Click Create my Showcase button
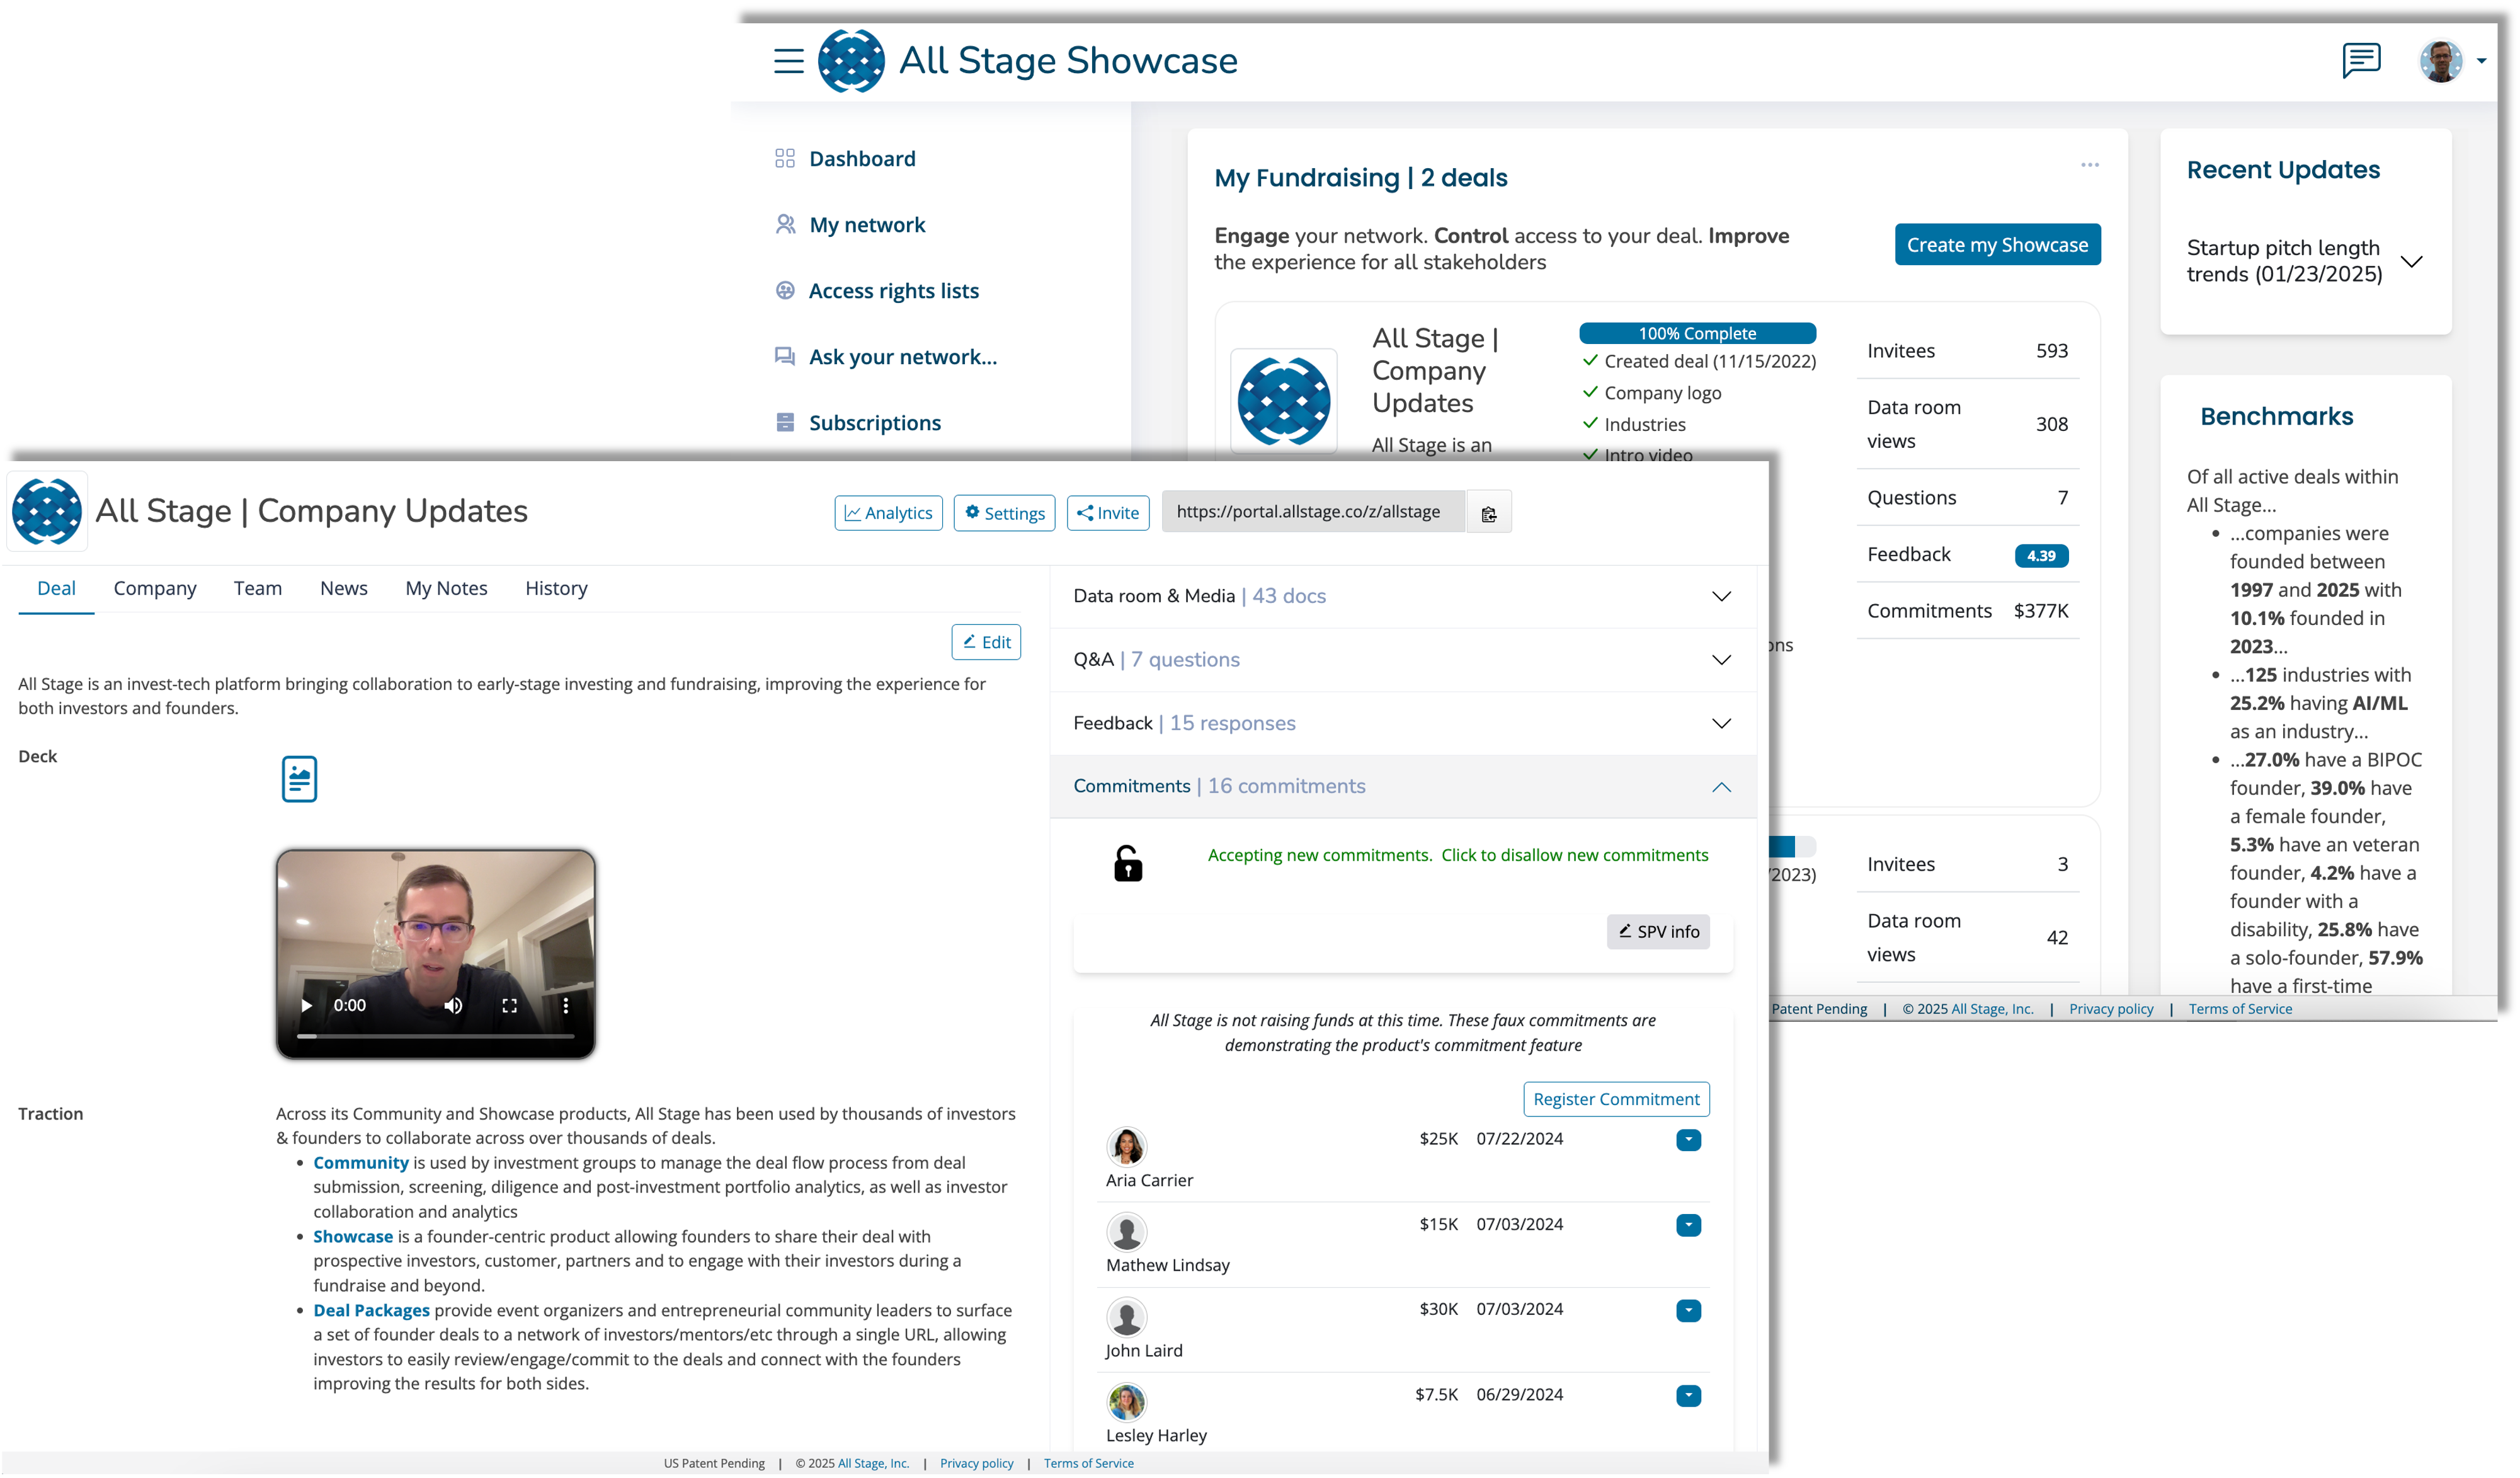Screen dimensions: 2520x1478 1997,245
